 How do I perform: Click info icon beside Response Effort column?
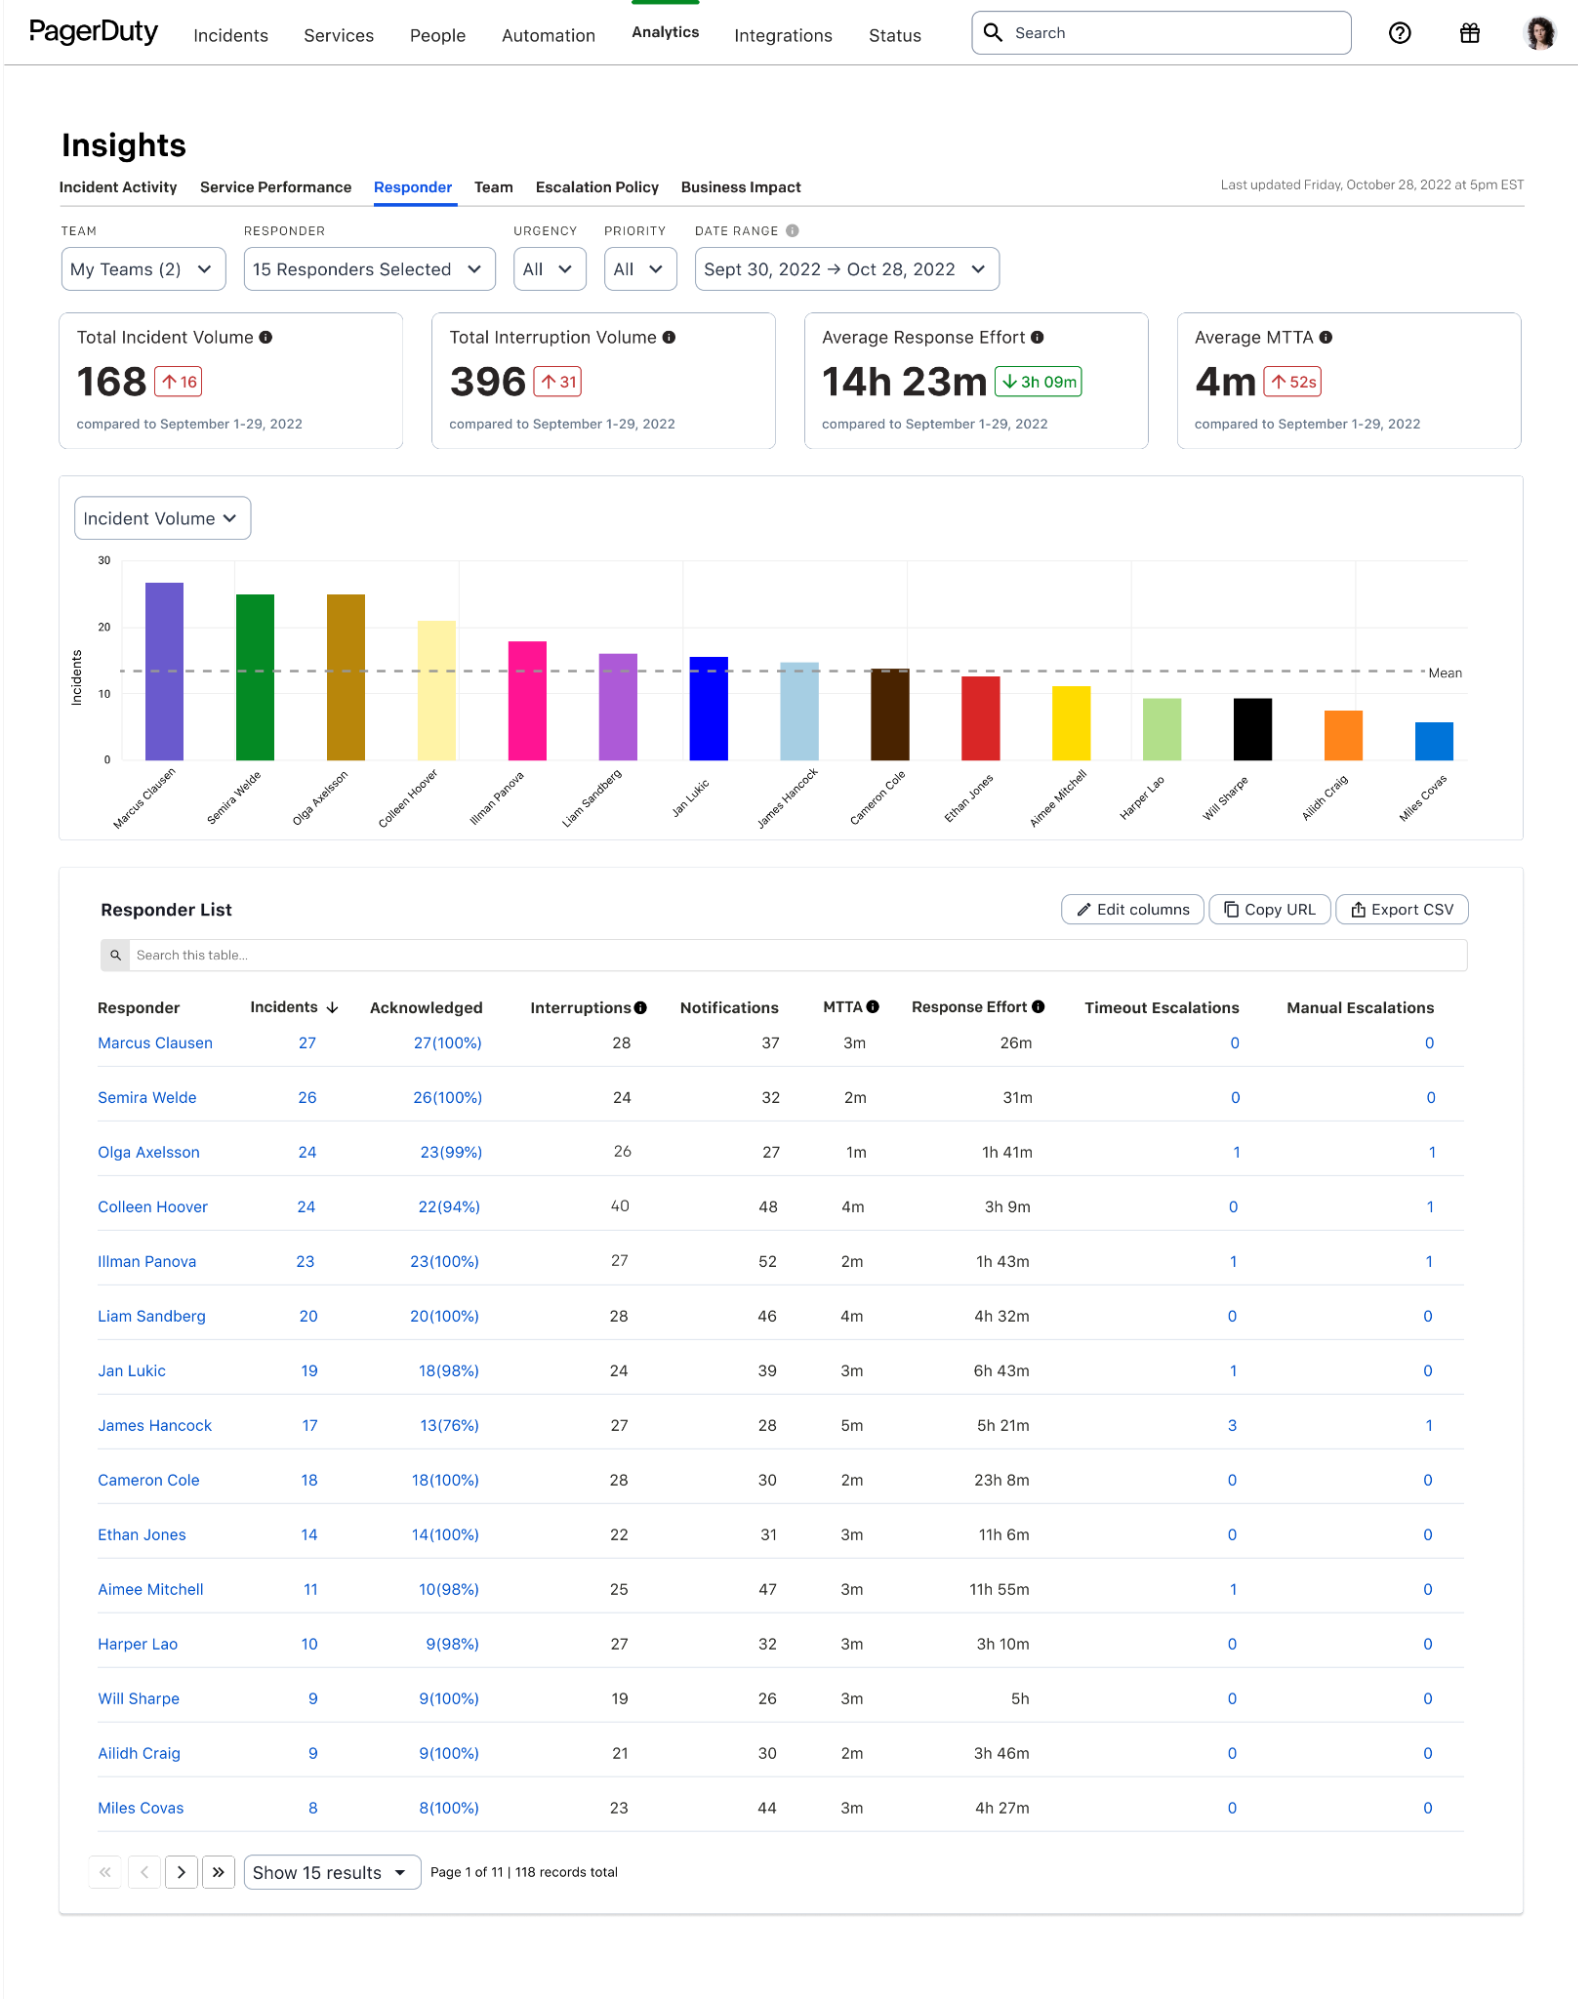coord(1038,1007)
